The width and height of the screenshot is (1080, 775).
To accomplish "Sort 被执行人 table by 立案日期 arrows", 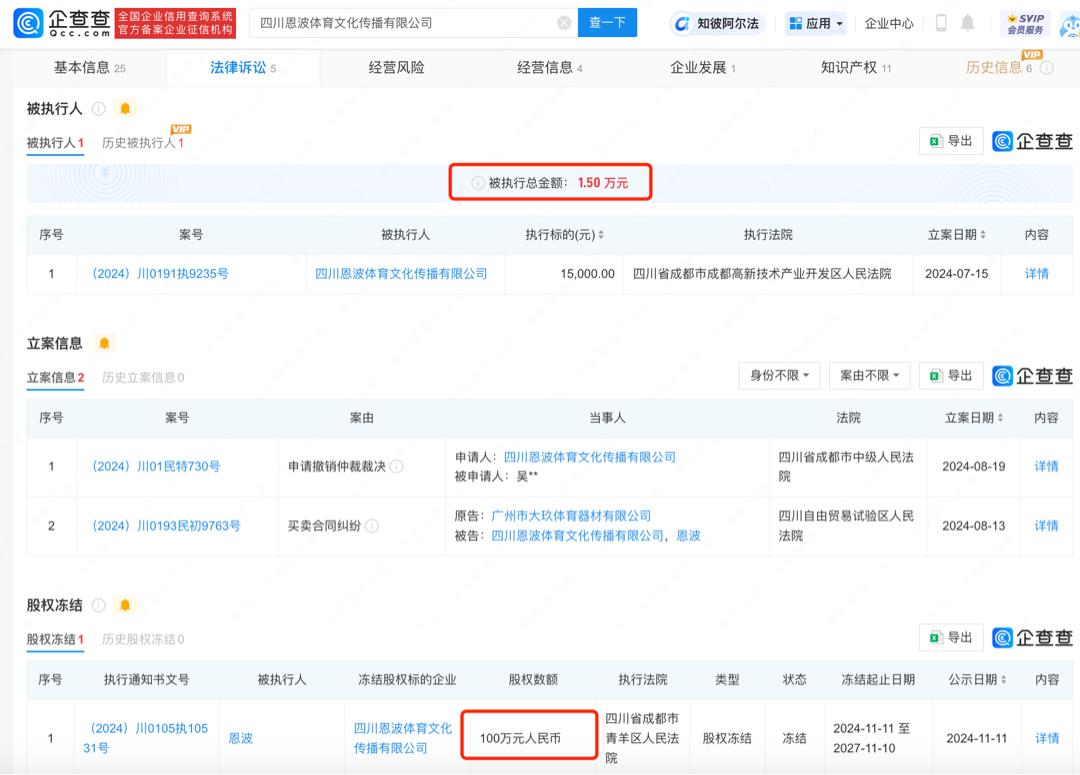I will [x=983, y=235].
